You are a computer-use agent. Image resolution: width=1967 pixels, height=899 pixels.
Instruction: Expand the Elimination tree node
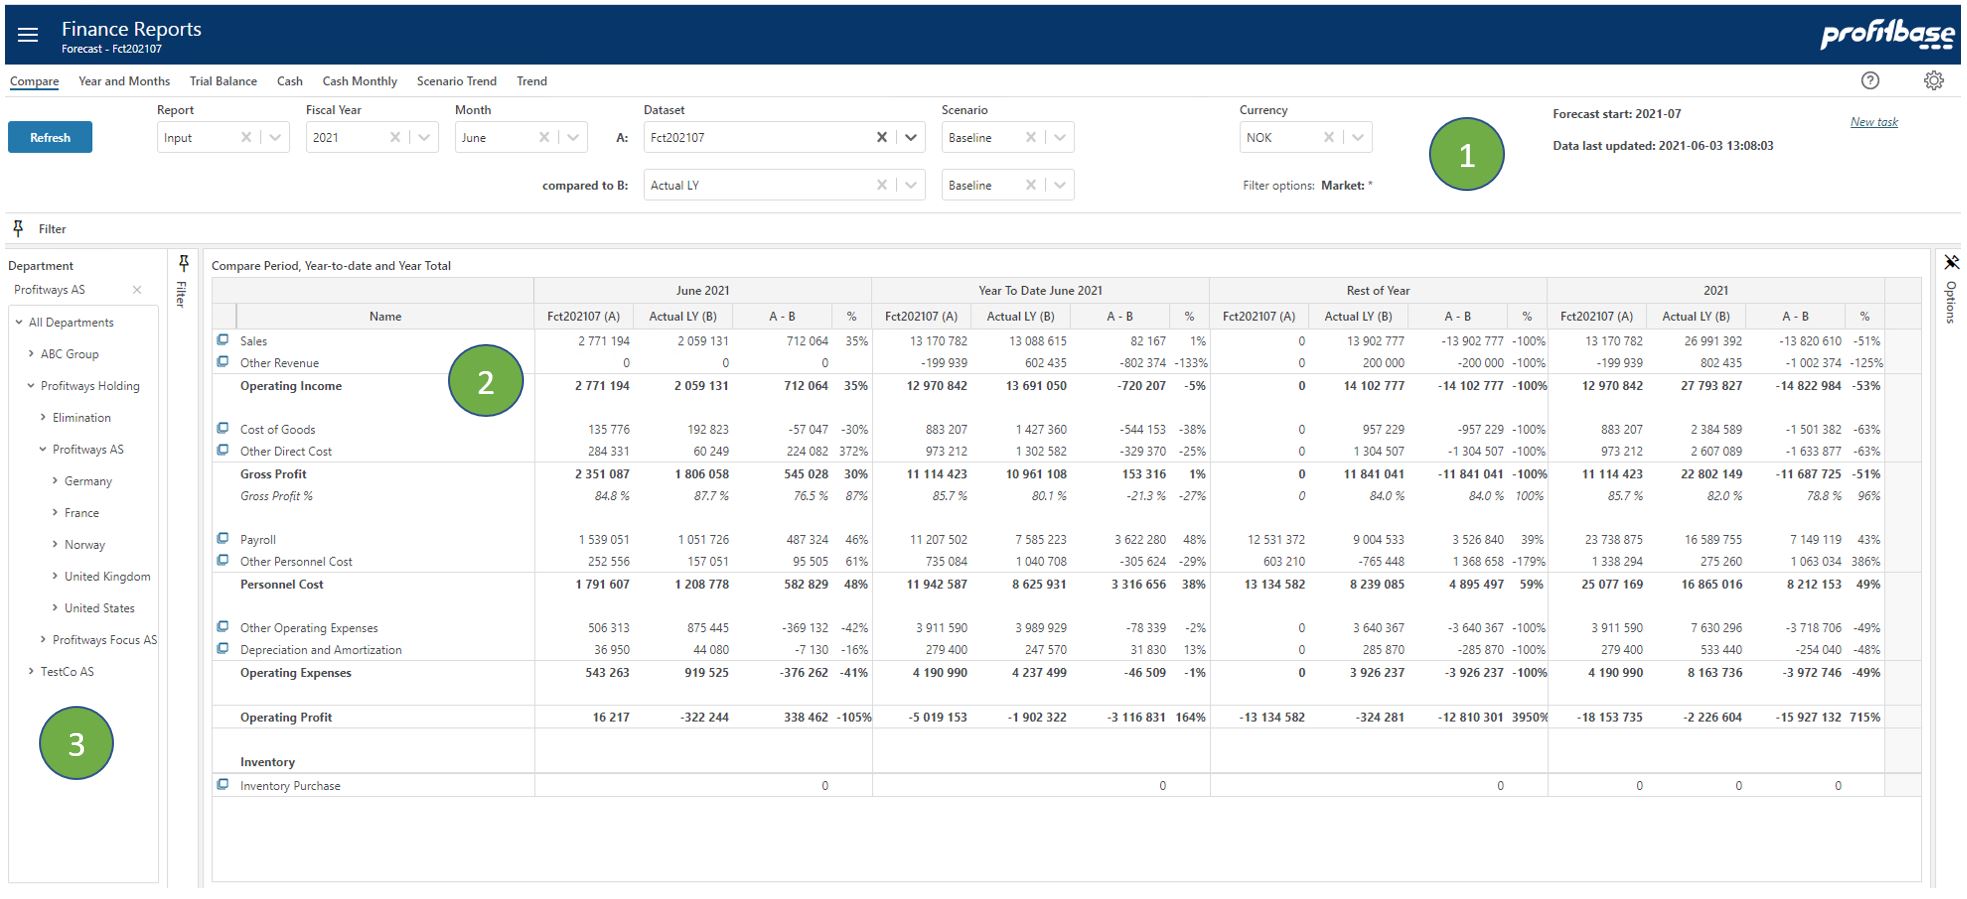(x=43, y=417)
